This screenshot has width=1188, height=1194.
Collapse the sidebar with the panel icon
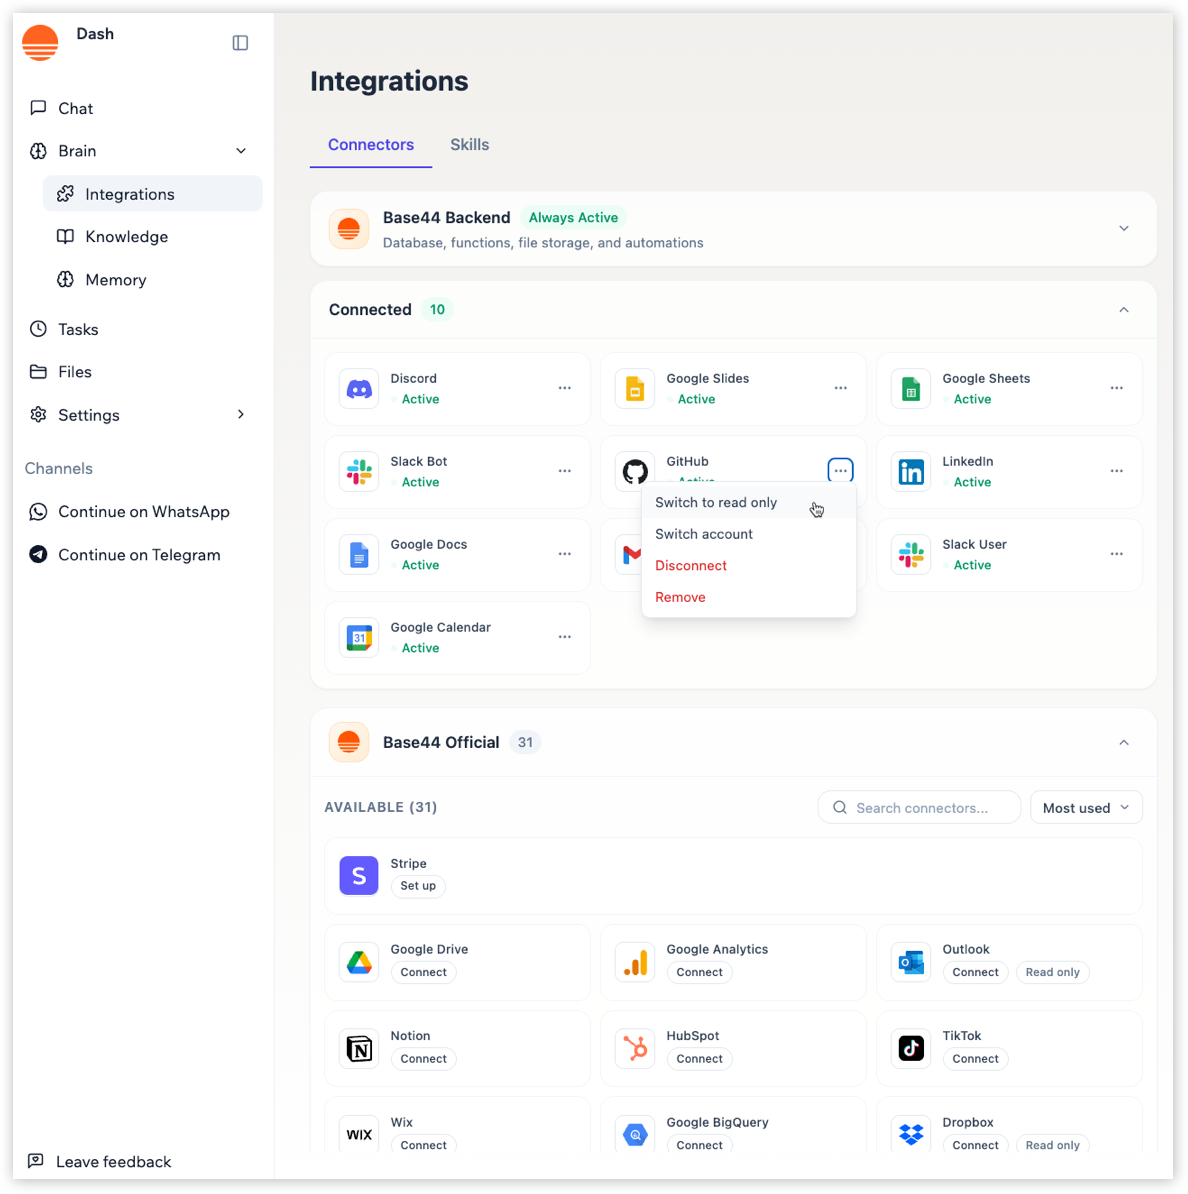[239, 42]
